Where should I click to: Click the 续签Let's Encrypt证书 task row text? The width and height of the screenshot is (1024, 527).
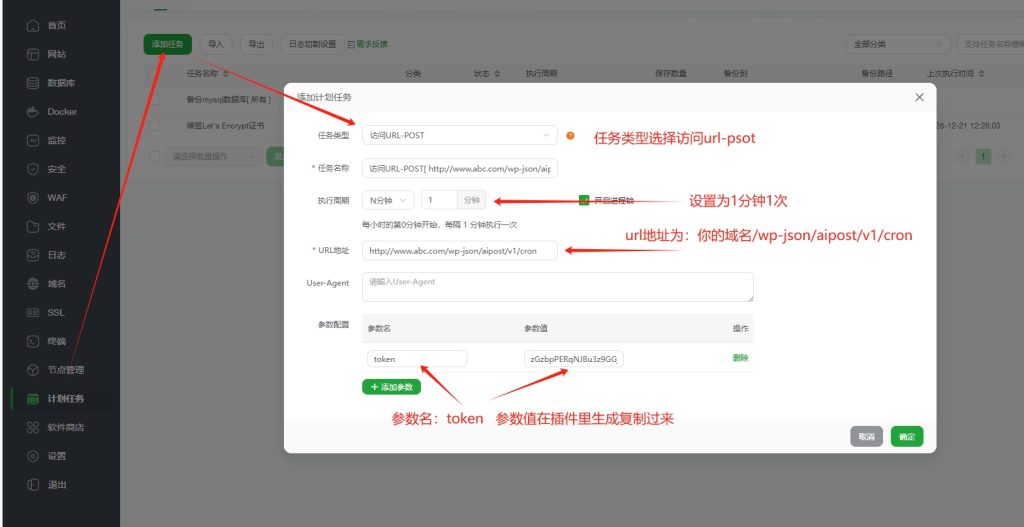pyautogui.click(x=225, y=126)
